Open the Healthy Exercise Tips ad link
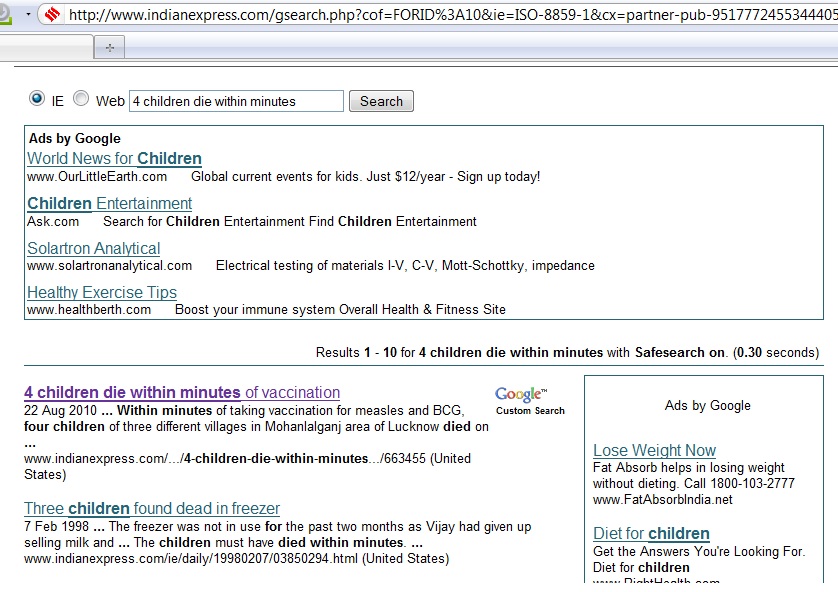 pyautogui.click(x=102, y=292)
